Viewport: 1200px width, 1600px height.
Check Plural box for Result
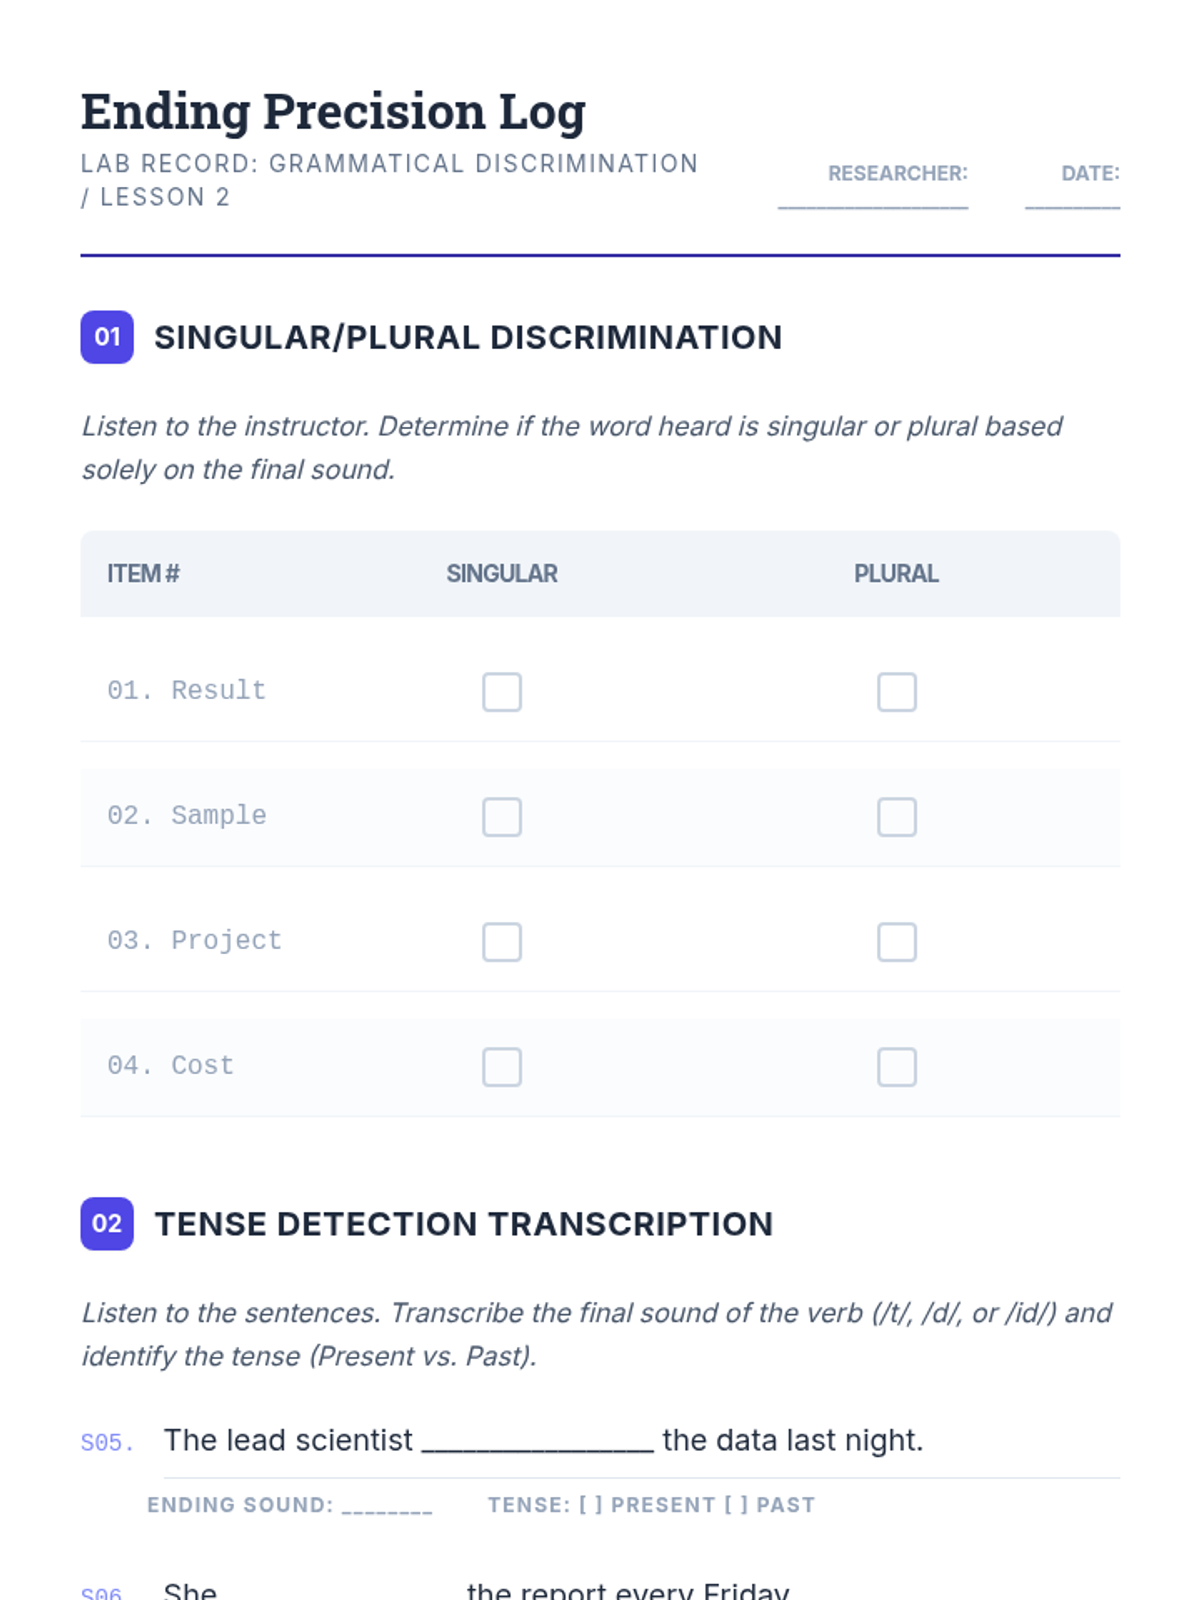tap(897, 692)
